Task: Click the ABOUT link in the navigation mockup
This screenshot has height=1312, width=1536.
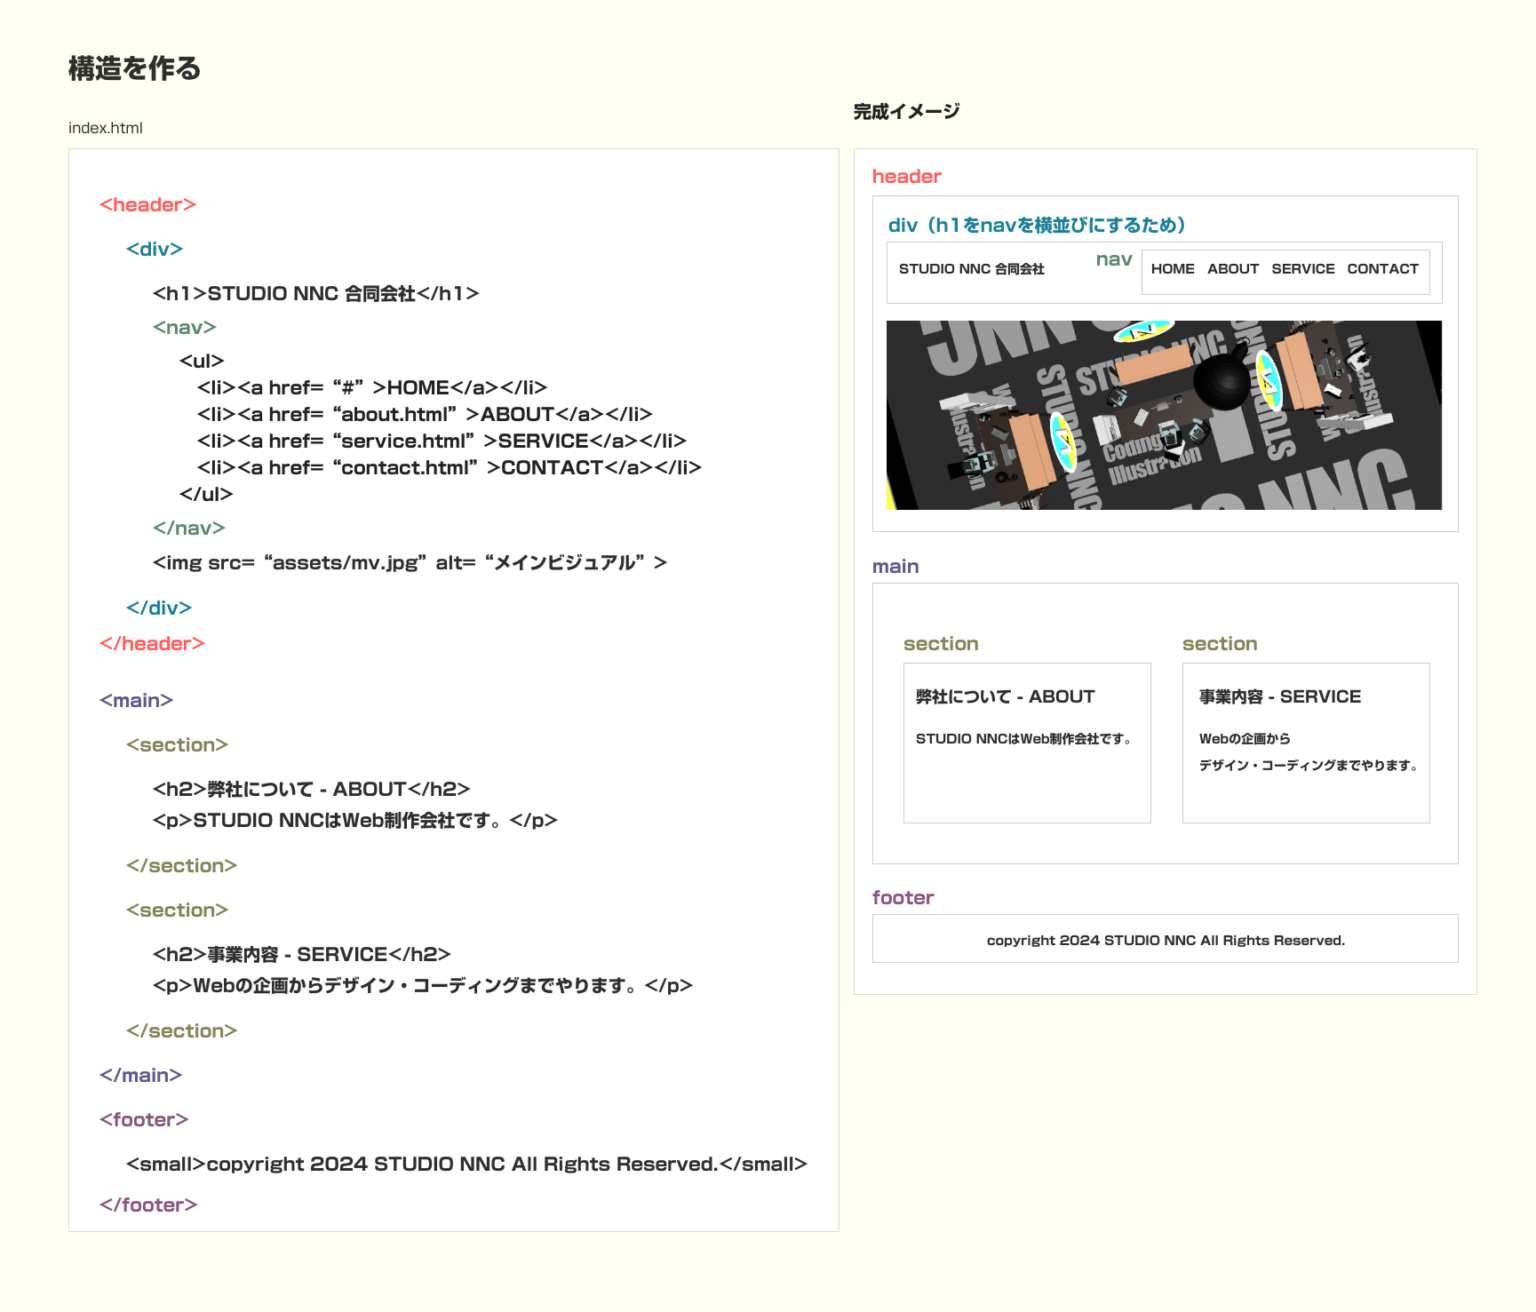Action: 1232,269
